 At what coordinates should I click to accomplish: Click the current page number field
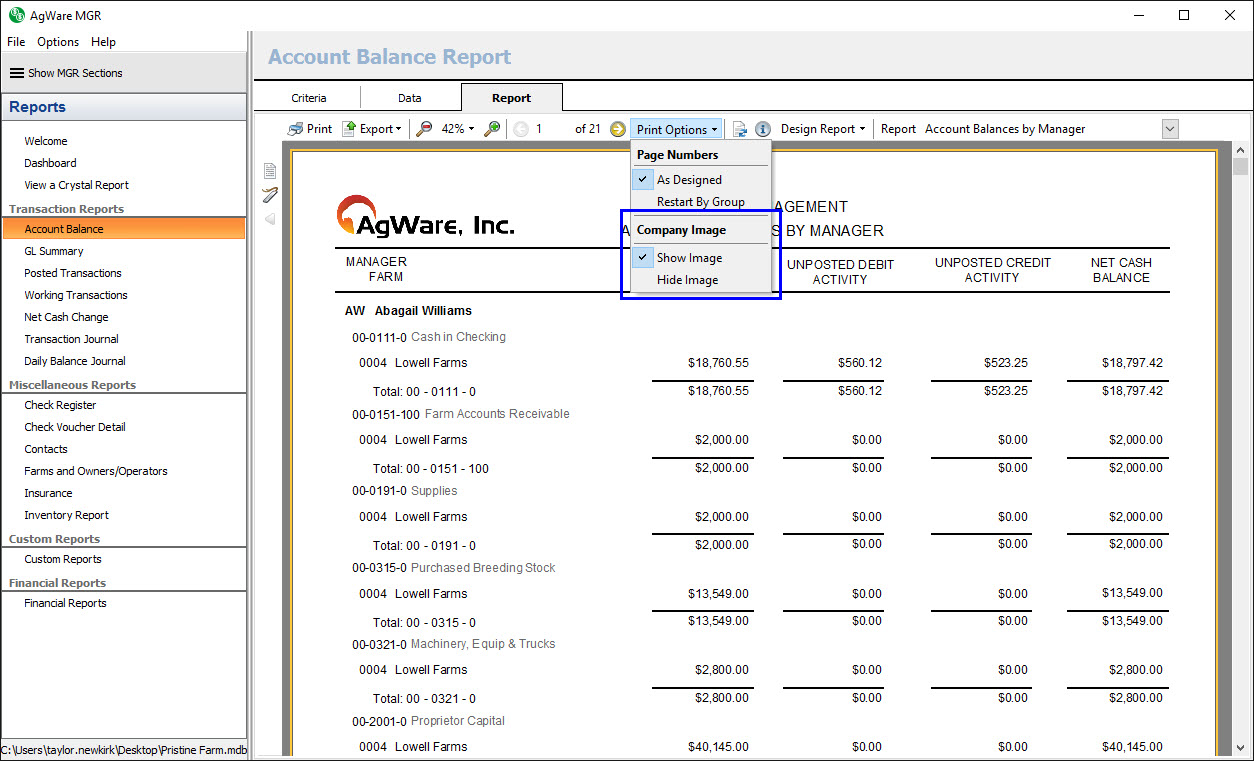[548, 129]
